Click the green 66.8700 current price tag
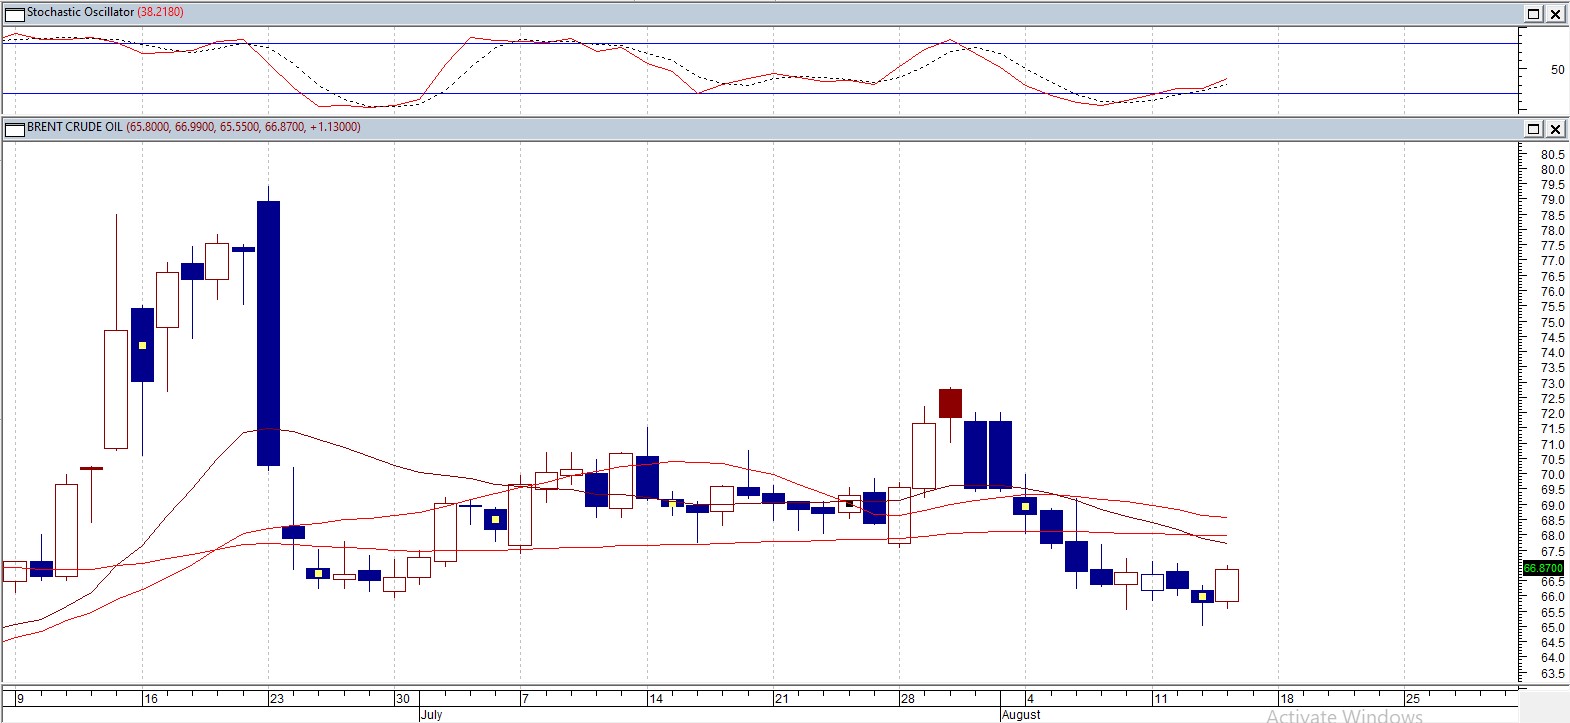 click(1543, 568)
